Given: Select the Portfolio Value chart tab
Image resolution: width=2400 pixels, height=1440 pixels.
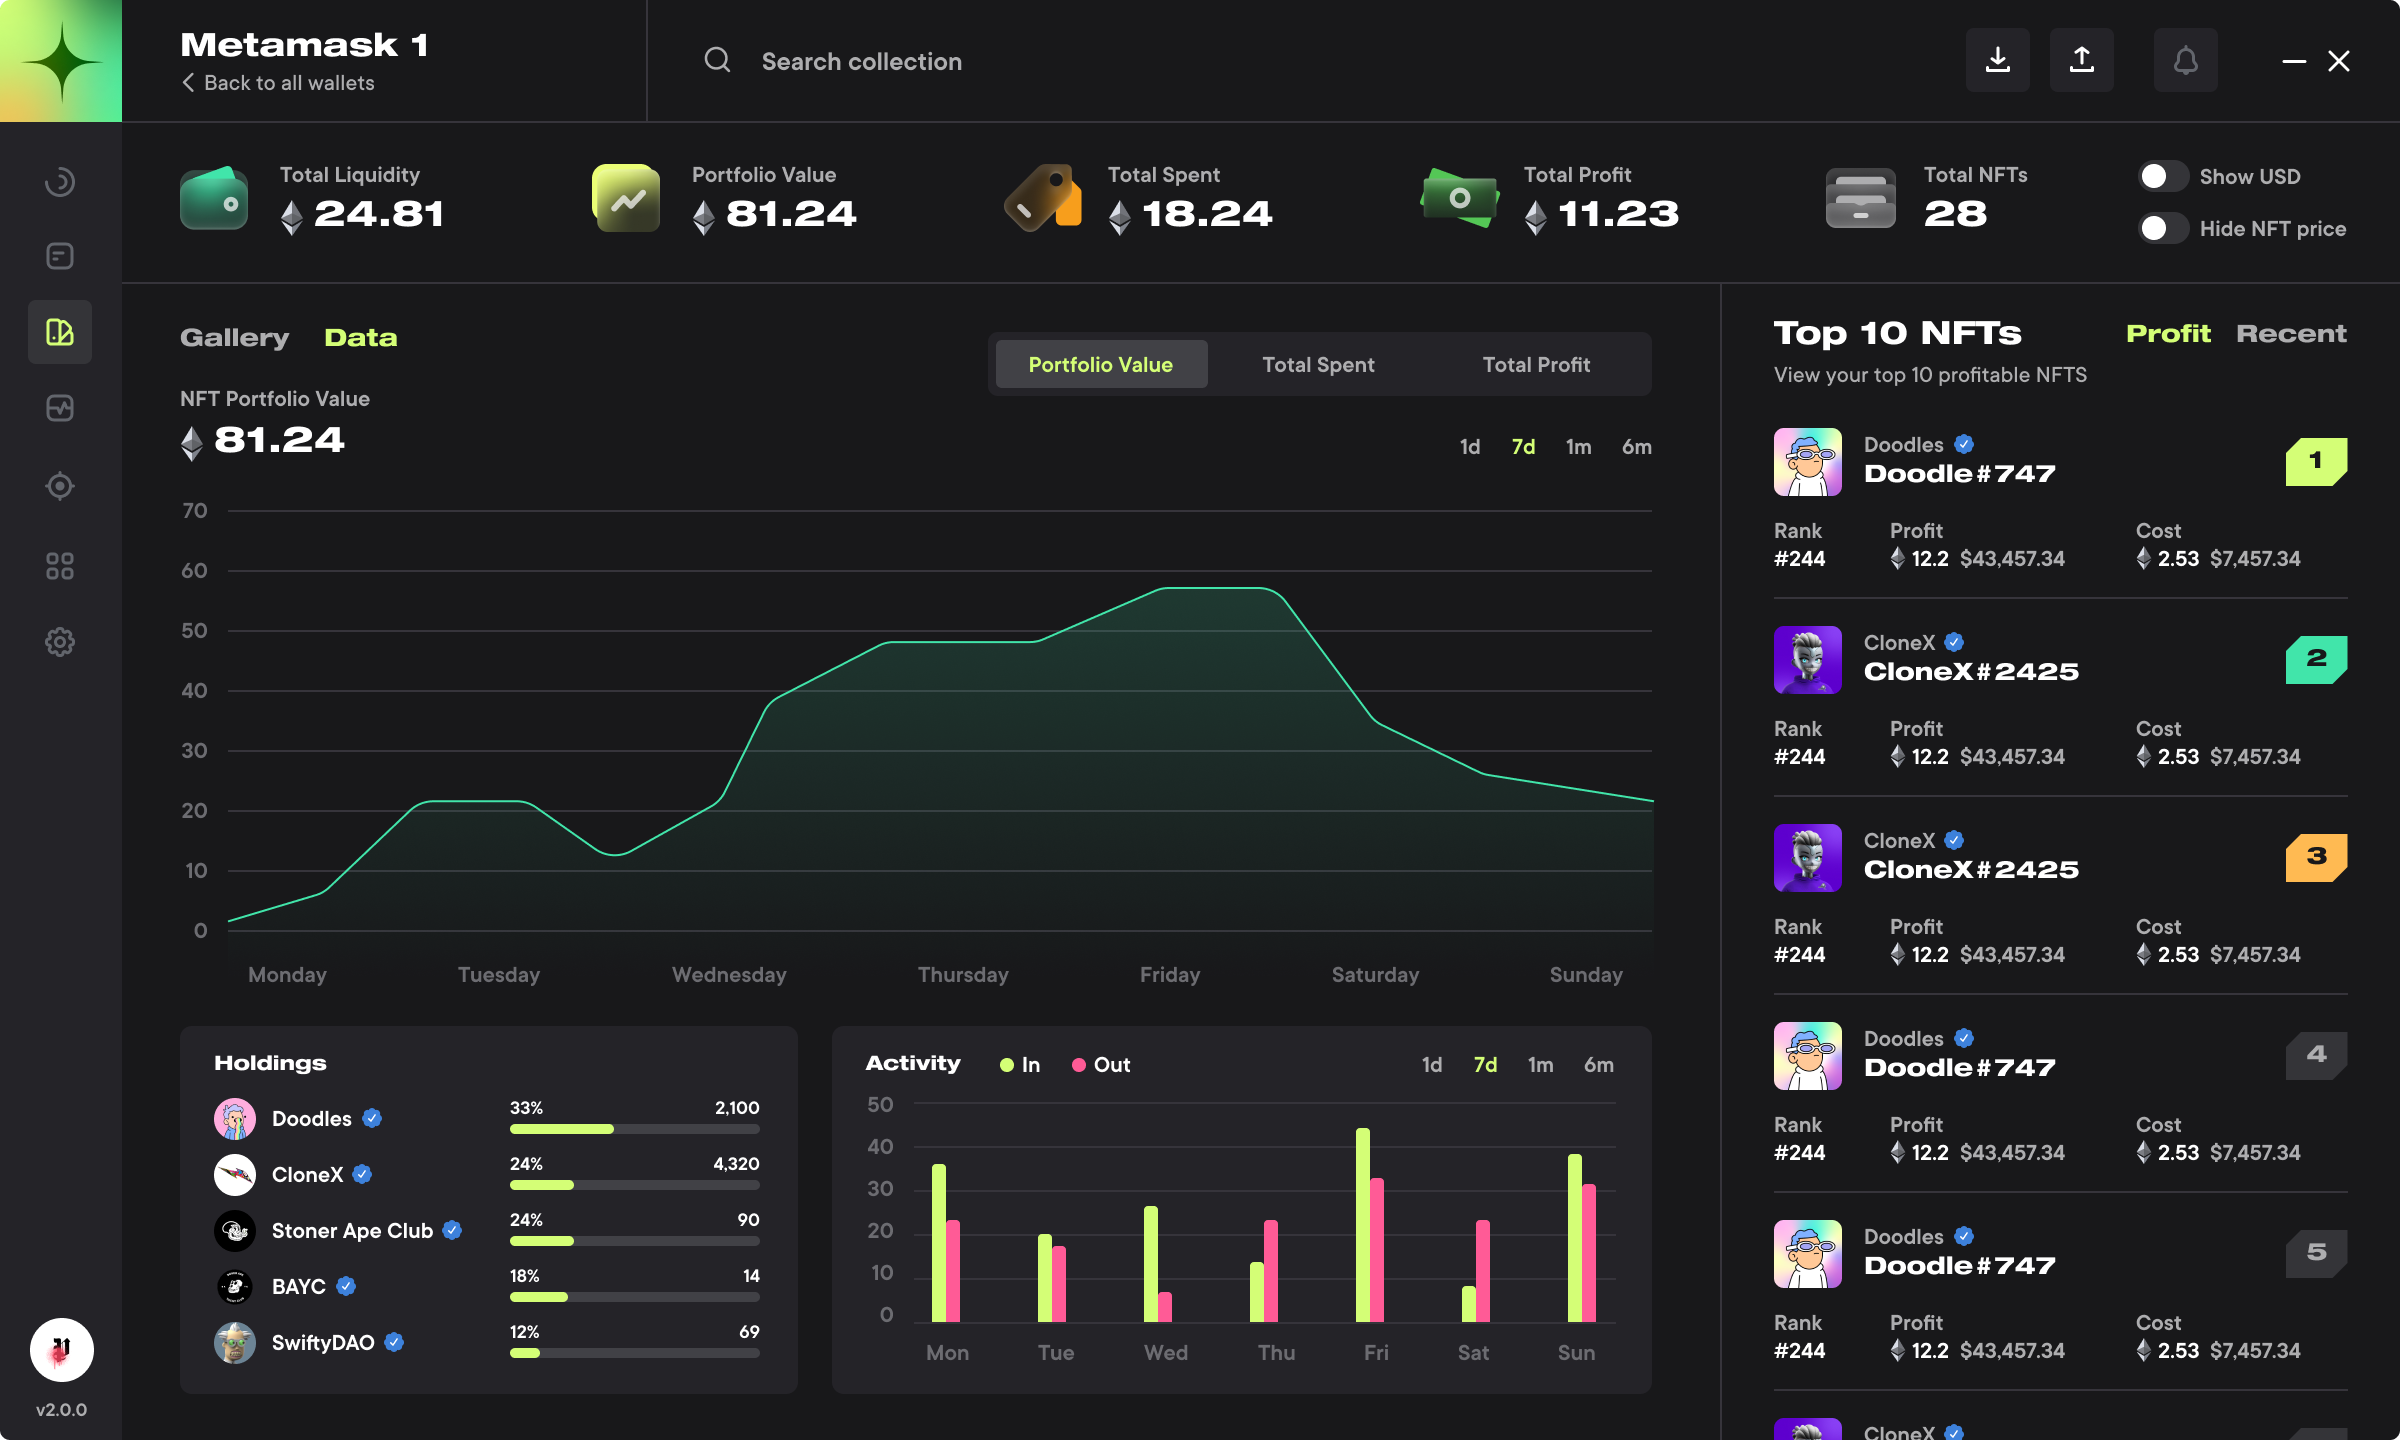Looking at the screenshot, I should 1101,364.
